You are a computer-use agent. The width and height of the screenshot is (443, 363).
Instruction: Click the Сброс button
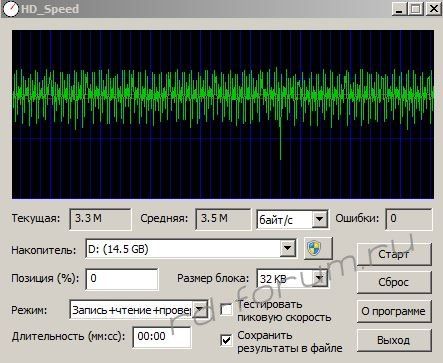pyautogui.click(x=394, y=282)
